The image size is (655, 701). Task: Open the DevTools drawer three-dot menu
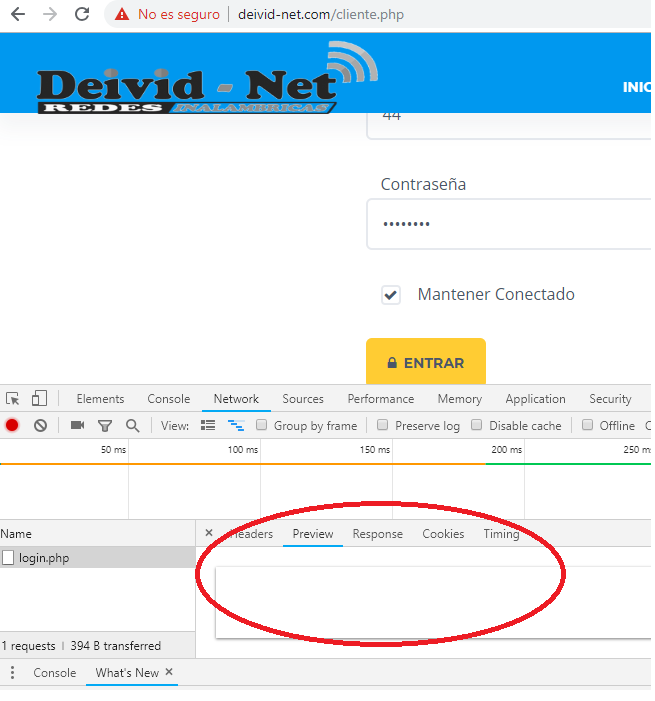coord(13,673)
